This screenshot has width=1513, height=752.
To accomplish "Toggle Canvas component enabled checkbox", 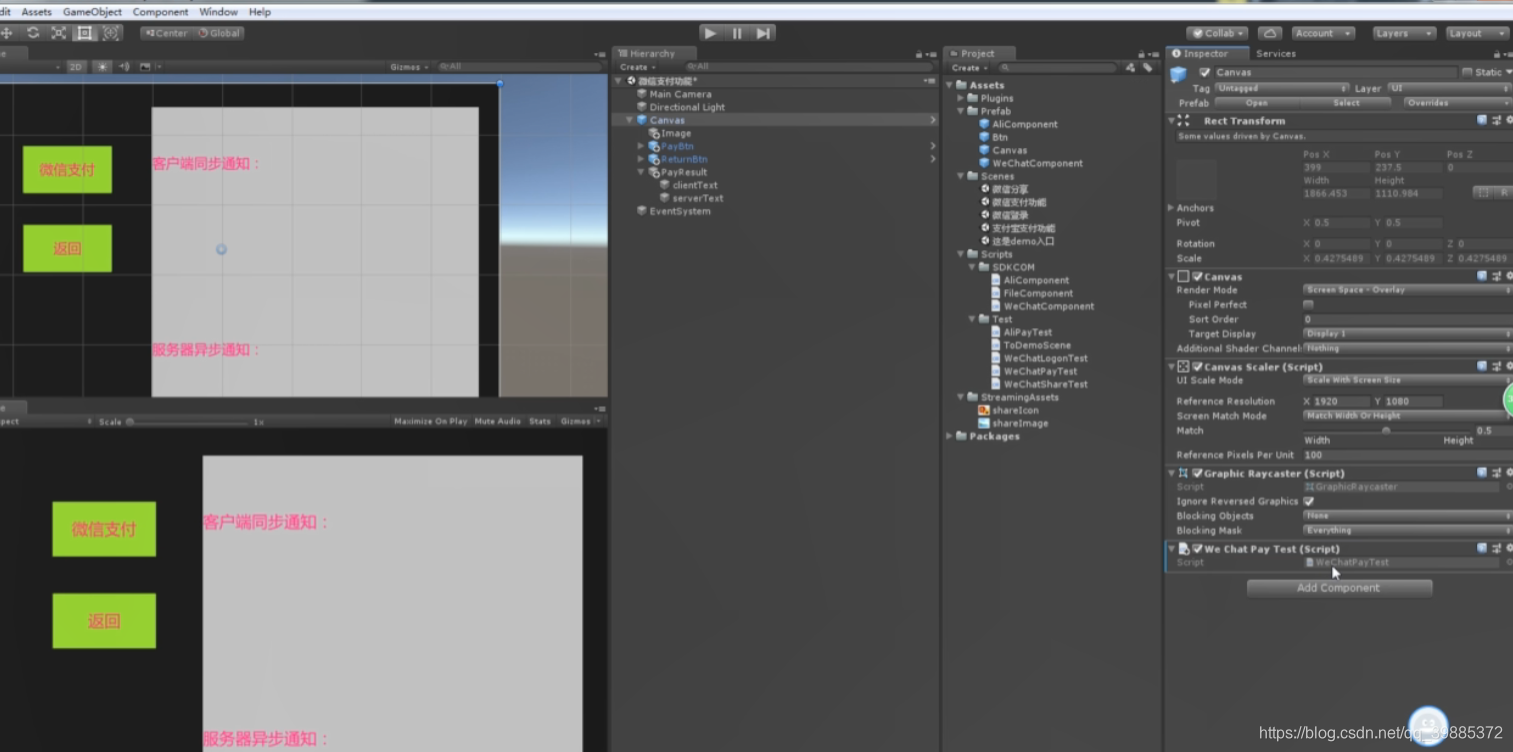I will tap(1197, 276).
